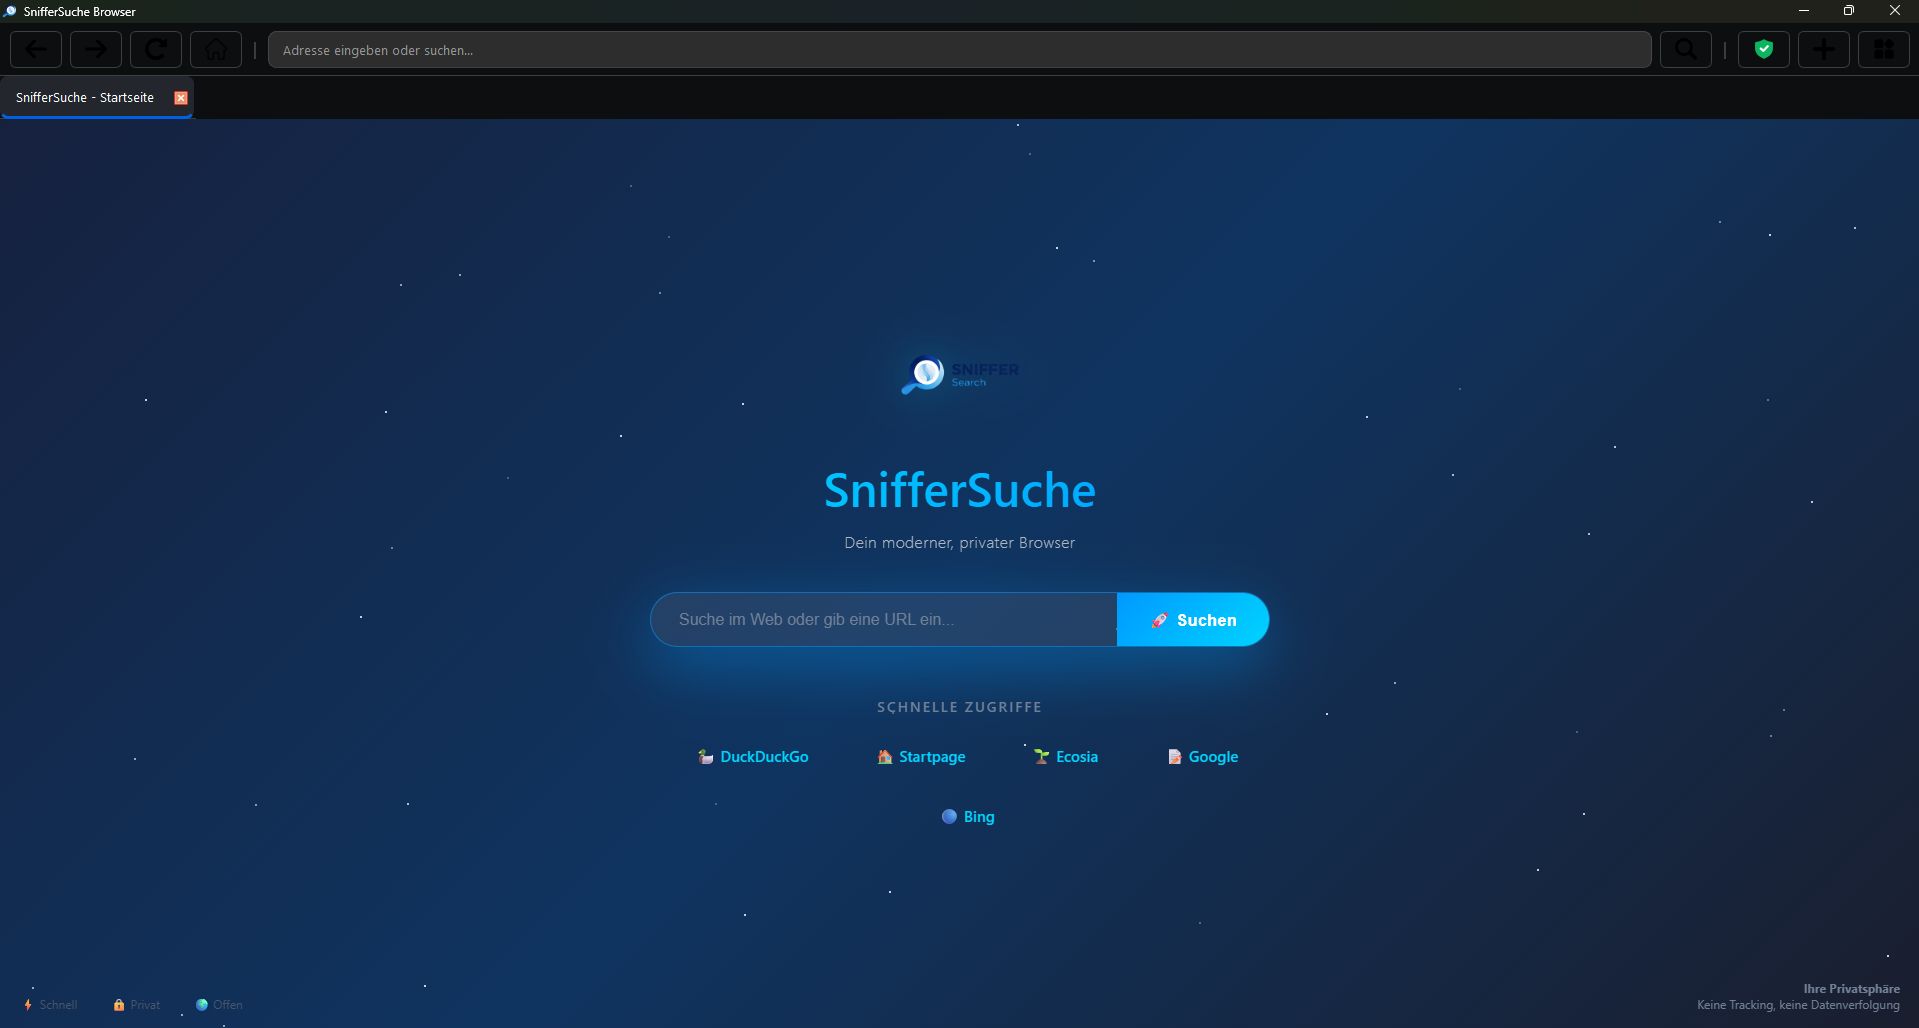This screenshot has height=1028, width=1919.
Task: Open the Google quick link
Action: (x=1203, y=757)
